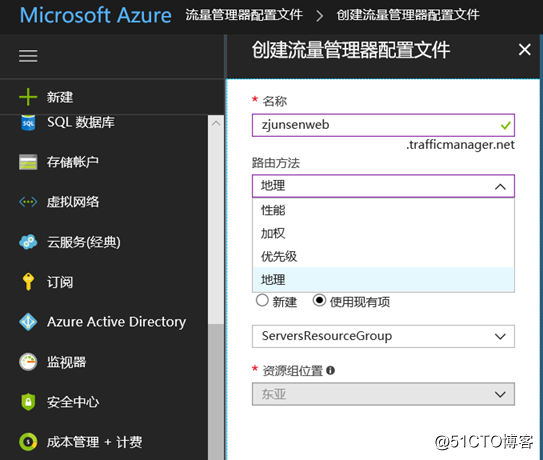
Task: Choose 加权 routing method option
Action: pos(383,233)
